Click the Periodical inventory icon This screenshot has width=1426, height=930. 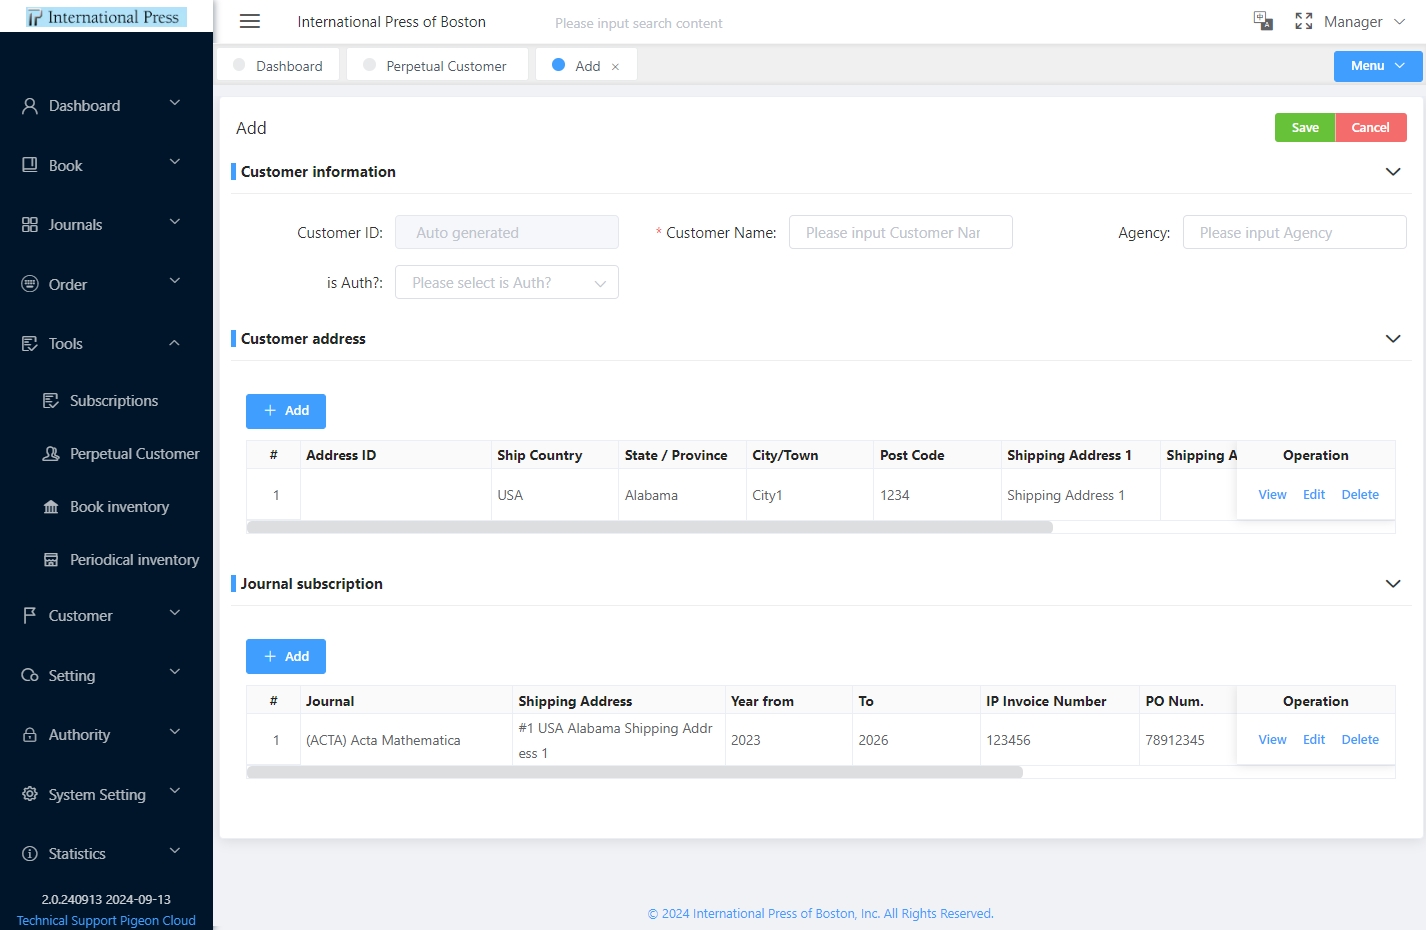(51, 560)
